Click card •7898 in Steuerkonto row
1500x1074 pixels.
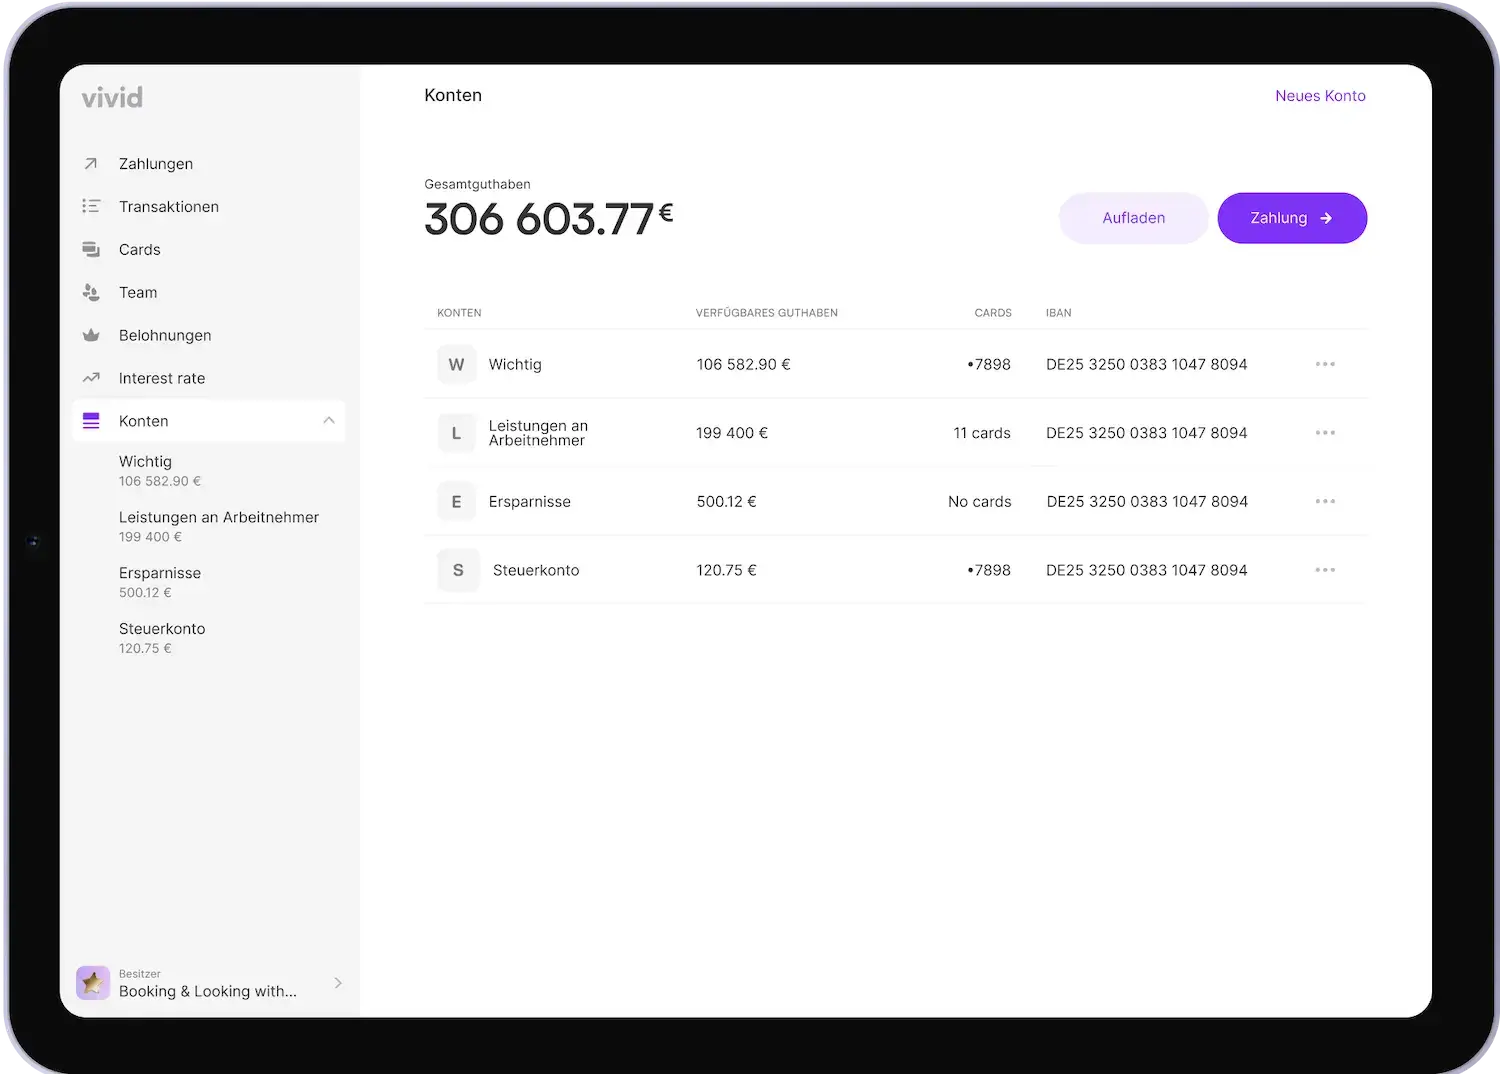tap(989, 570)
